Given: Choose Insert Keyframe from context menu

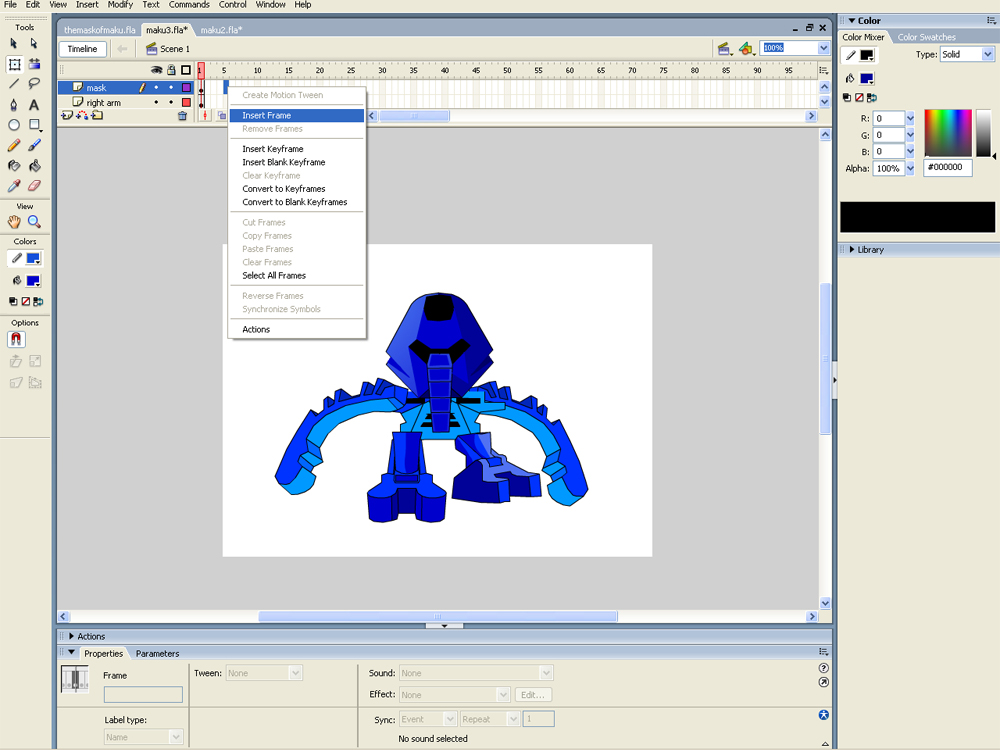Looking at the screenshot, I should click(272, 149).
